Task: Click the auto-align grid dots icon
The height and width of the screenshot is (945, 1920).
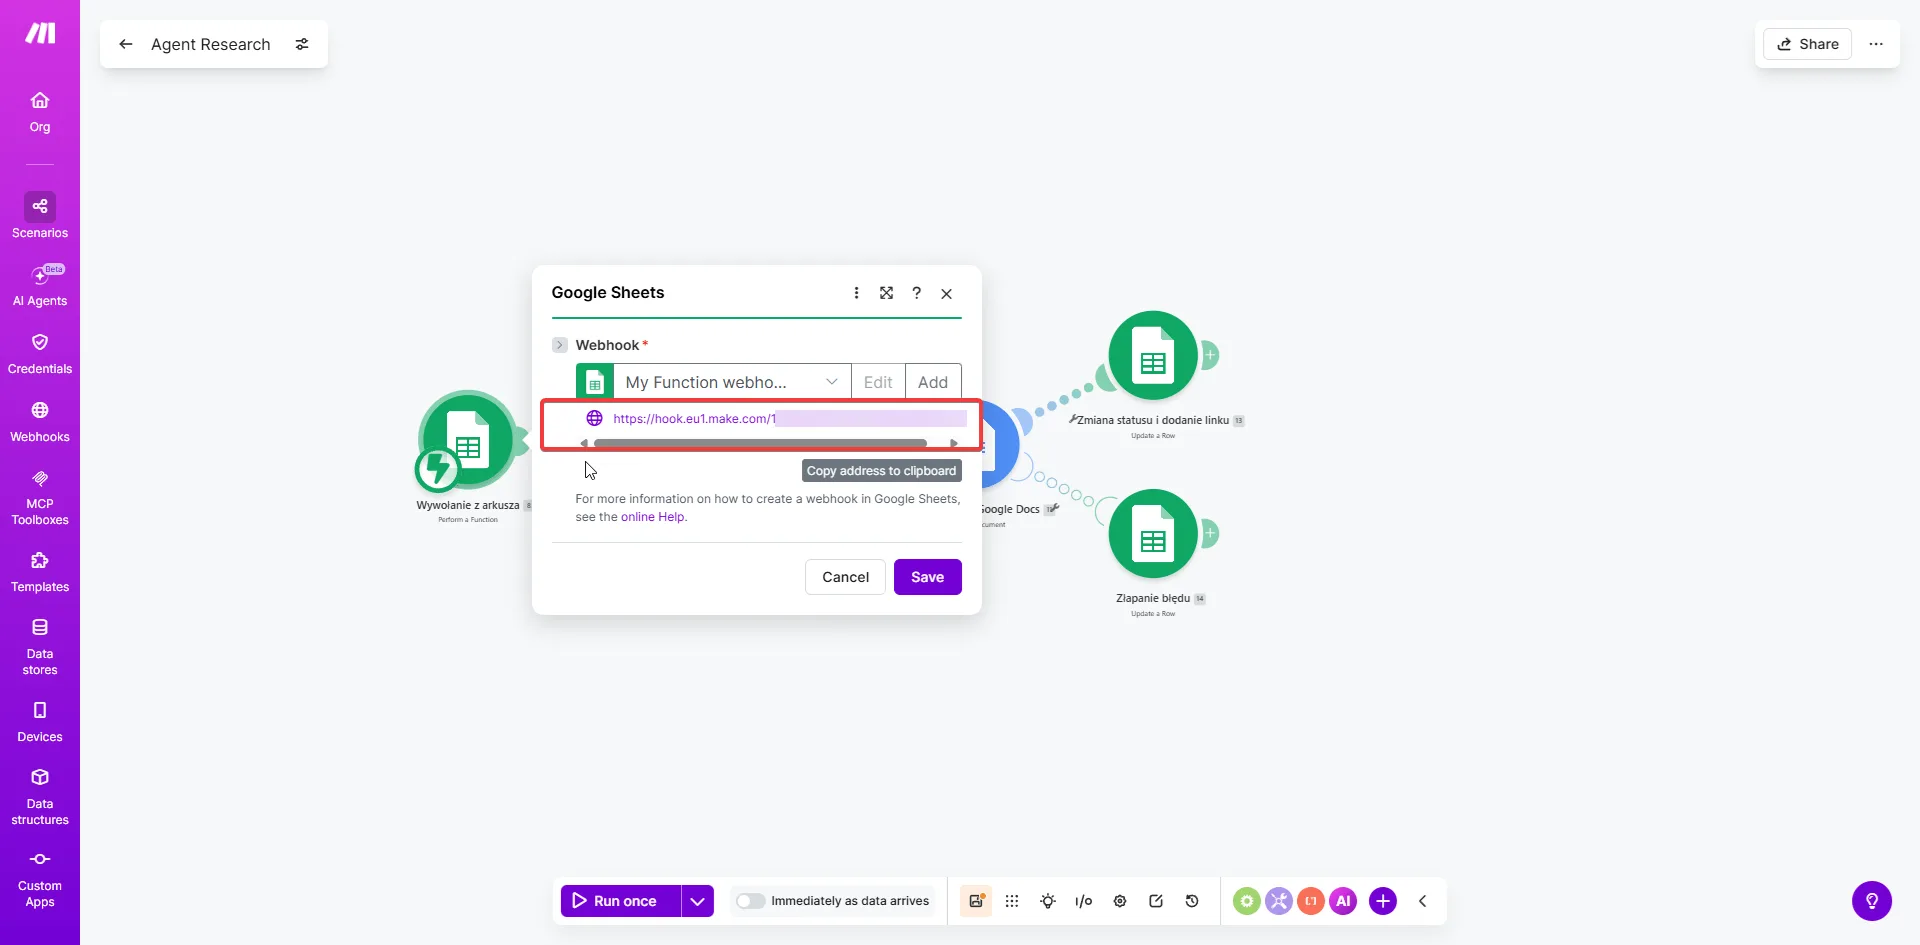Action: tap(1012, 901)
